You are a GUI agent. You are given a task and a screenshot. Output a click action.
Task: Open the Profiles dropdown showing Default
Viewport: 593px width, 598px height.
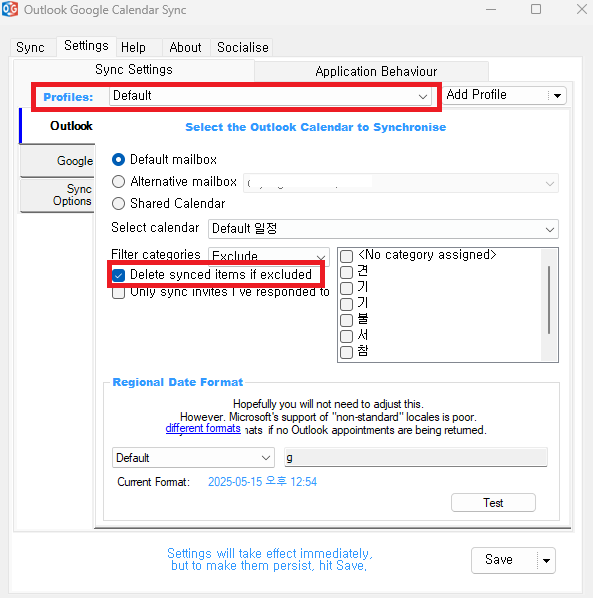(270, 96)
